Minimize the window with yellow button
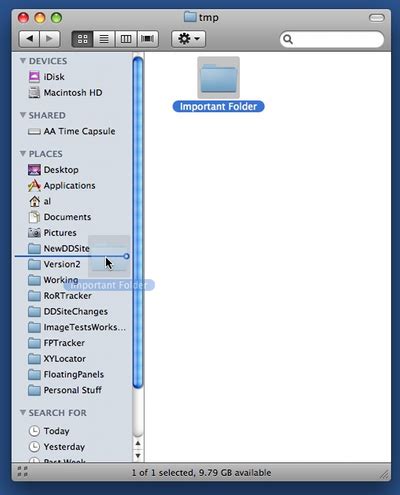400x495 pixels. coord(40,18)
